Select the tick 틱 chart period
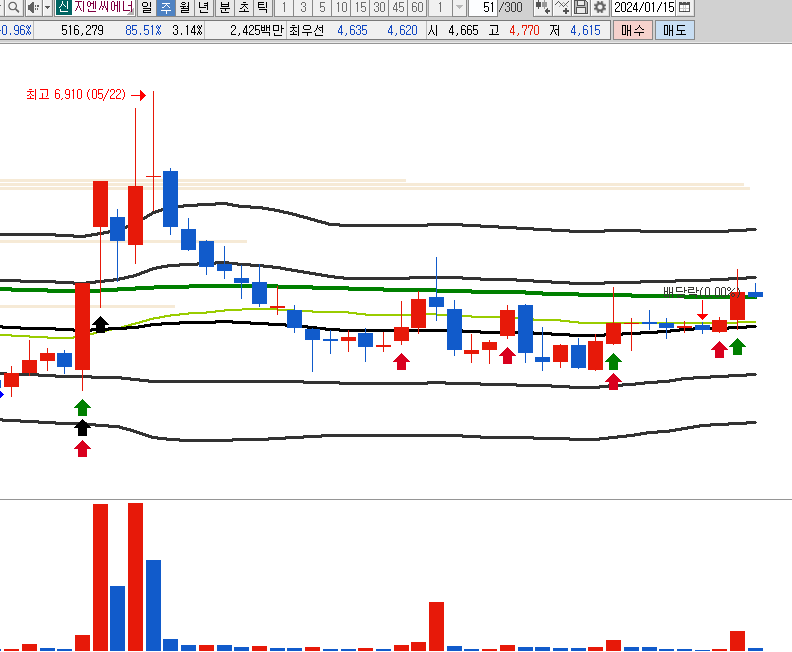Viewport: 792px width, 652px height. (263, 8)
